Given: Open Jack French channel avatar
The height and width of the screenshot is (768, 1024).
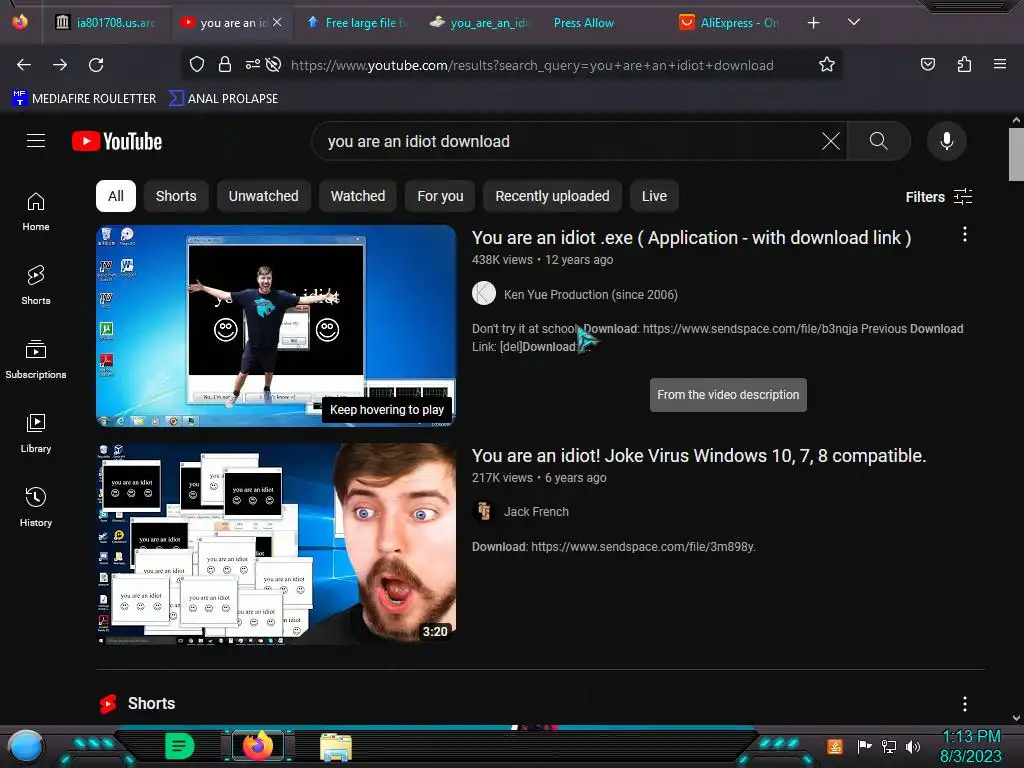Looking at the screenshot, I should (x=484, y=511).
